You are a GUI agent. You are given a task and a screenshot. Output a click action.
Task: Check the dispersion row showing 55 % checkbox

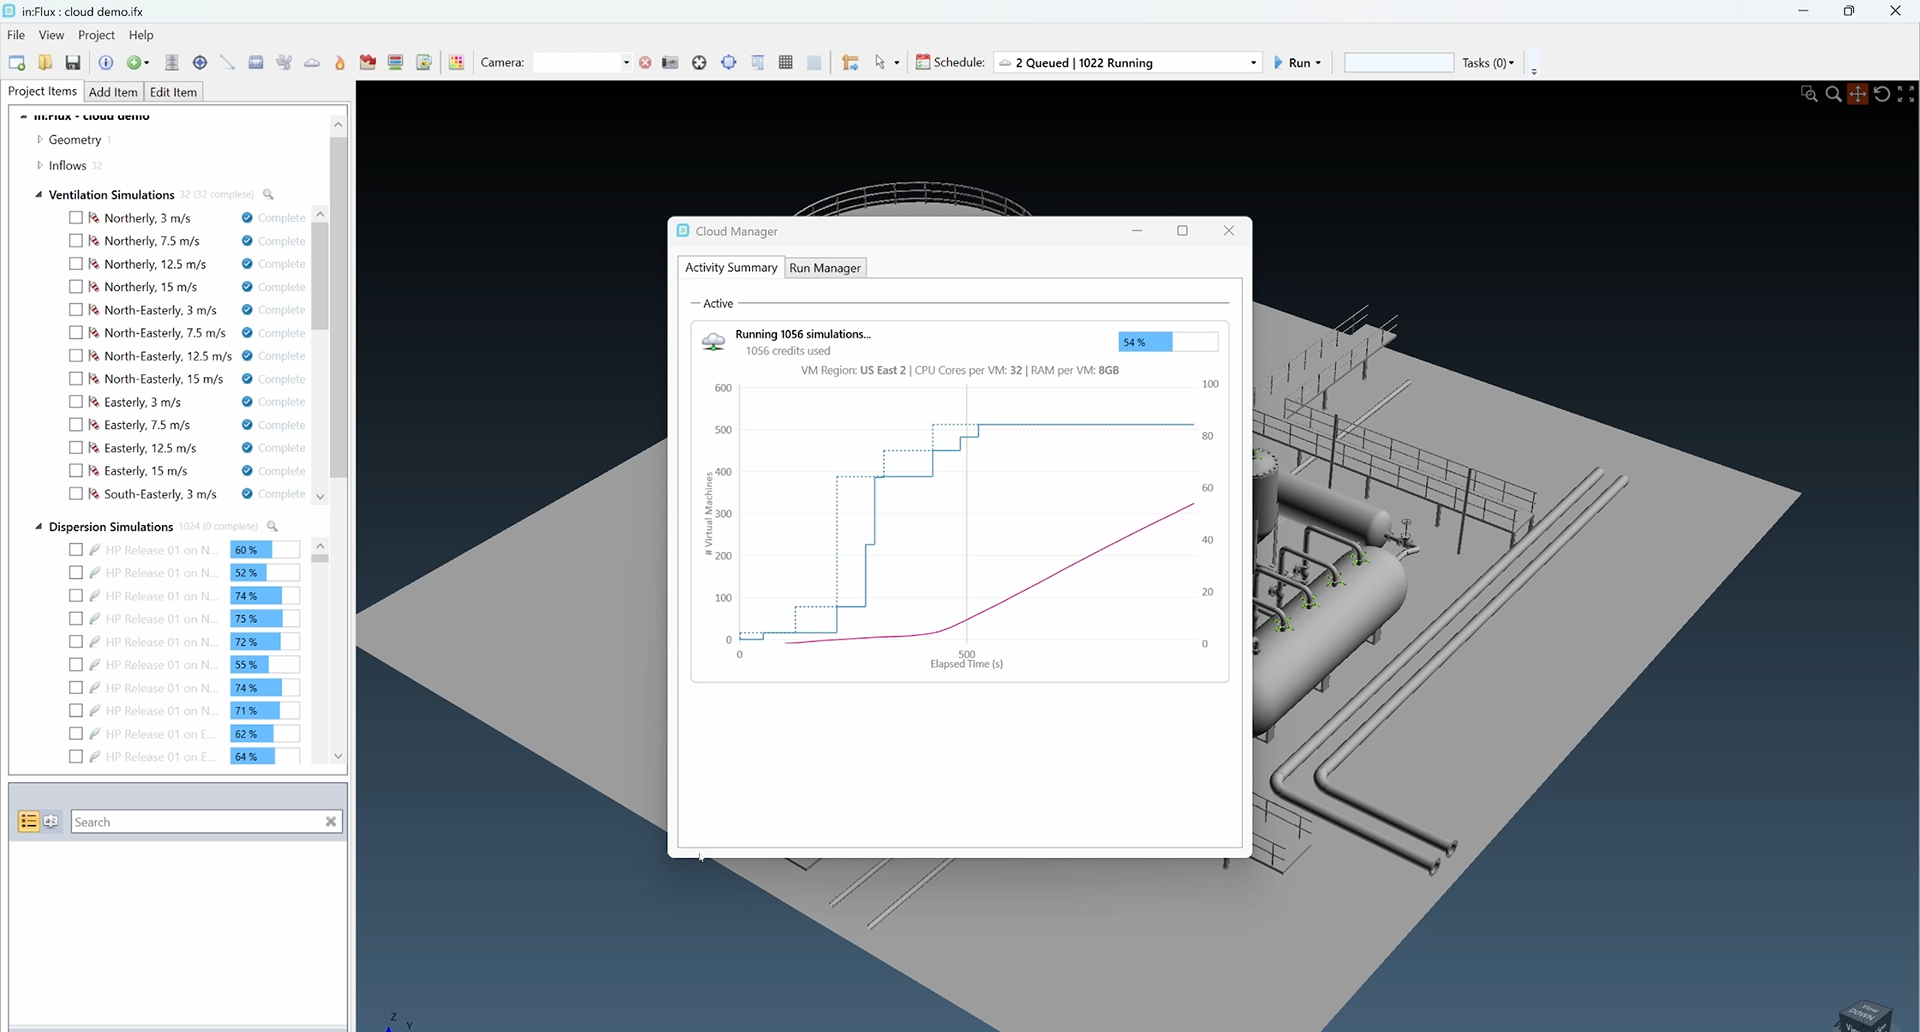[x=76, y=665]
